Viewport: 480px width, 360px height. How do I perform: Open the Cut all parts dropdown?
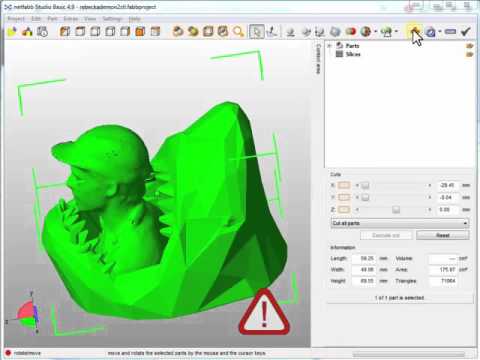pos(400,223)
